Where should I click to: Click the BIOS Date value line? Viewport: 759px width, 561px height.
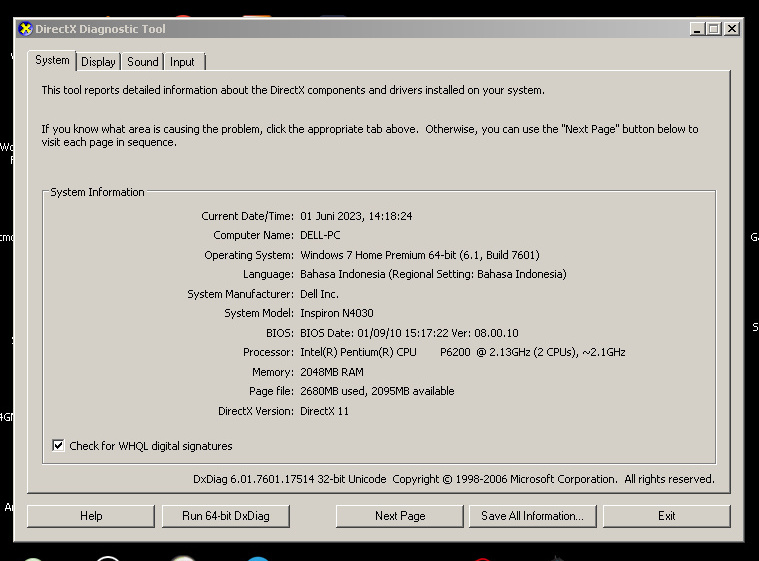(409, 333)
